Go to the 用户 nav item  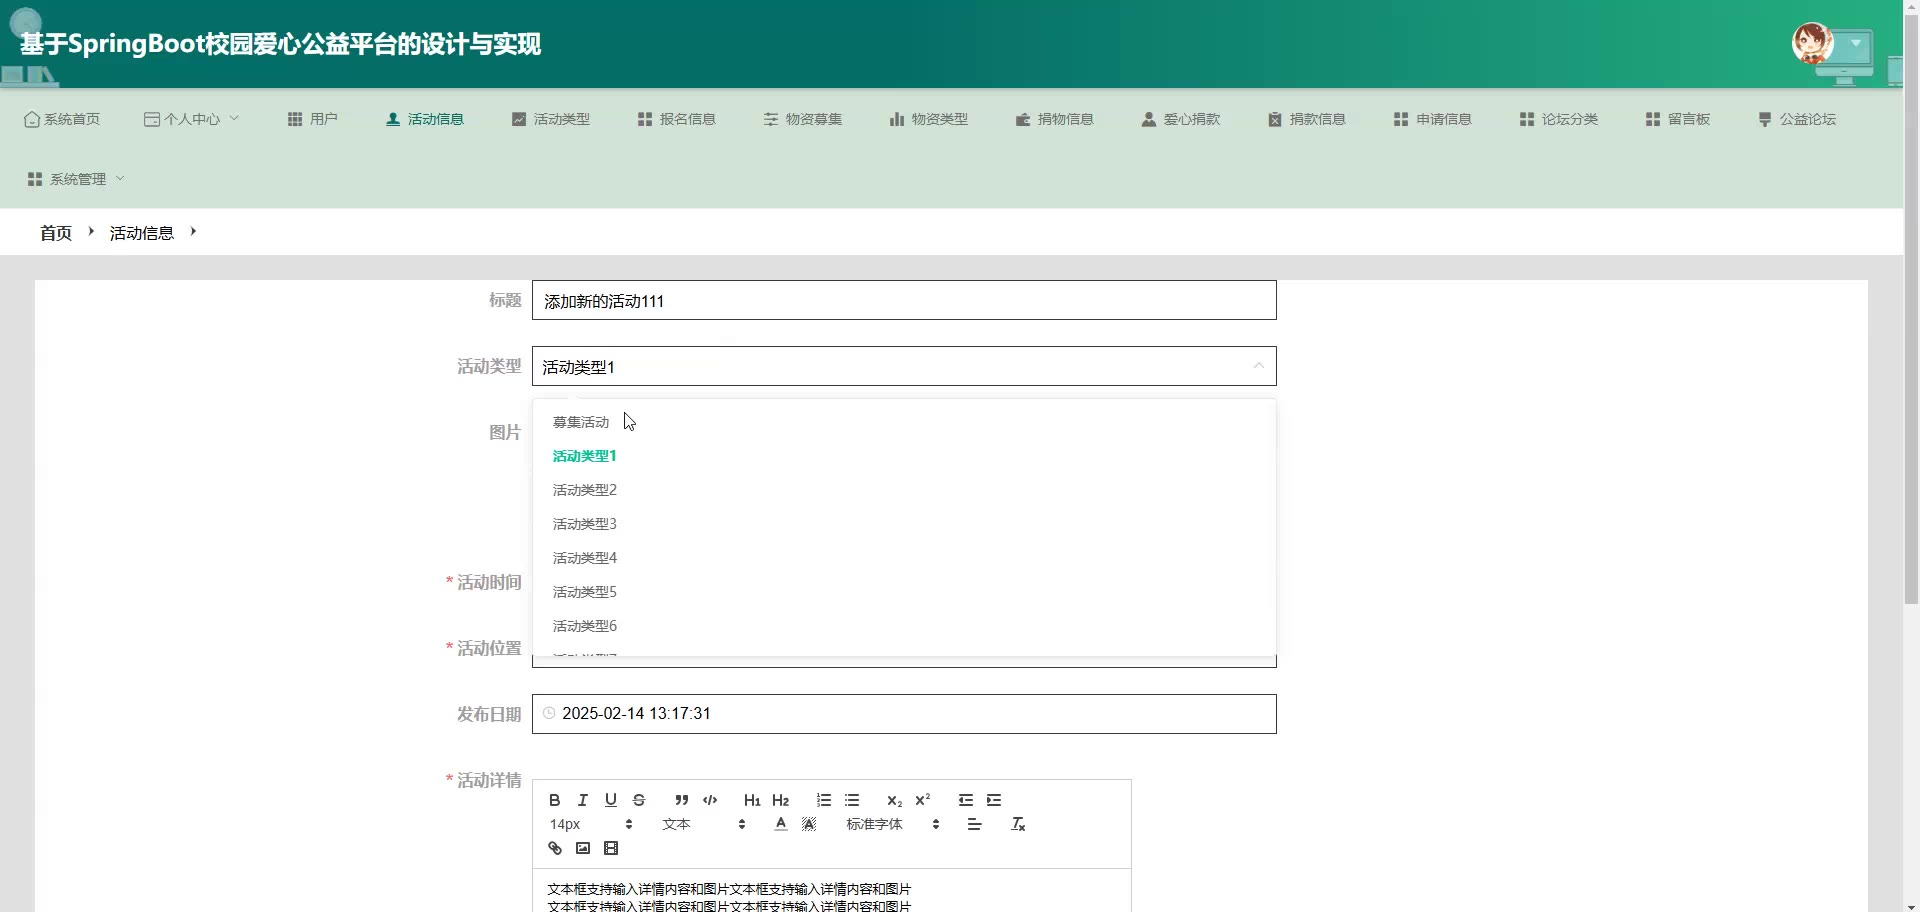click(x=313, y=119)
